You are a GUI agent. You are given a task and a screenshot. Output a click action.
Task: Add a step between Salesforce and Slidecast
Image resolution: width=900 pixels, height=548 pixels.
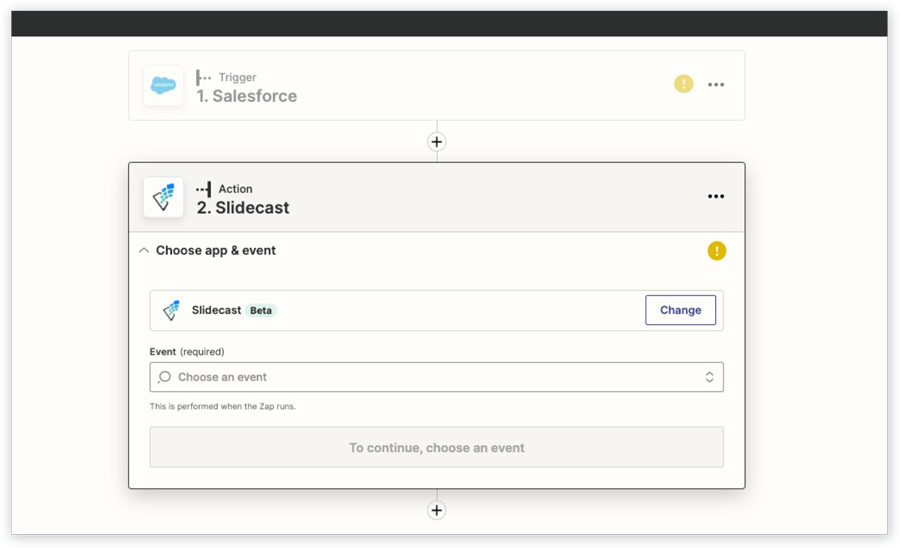point(437,142)
